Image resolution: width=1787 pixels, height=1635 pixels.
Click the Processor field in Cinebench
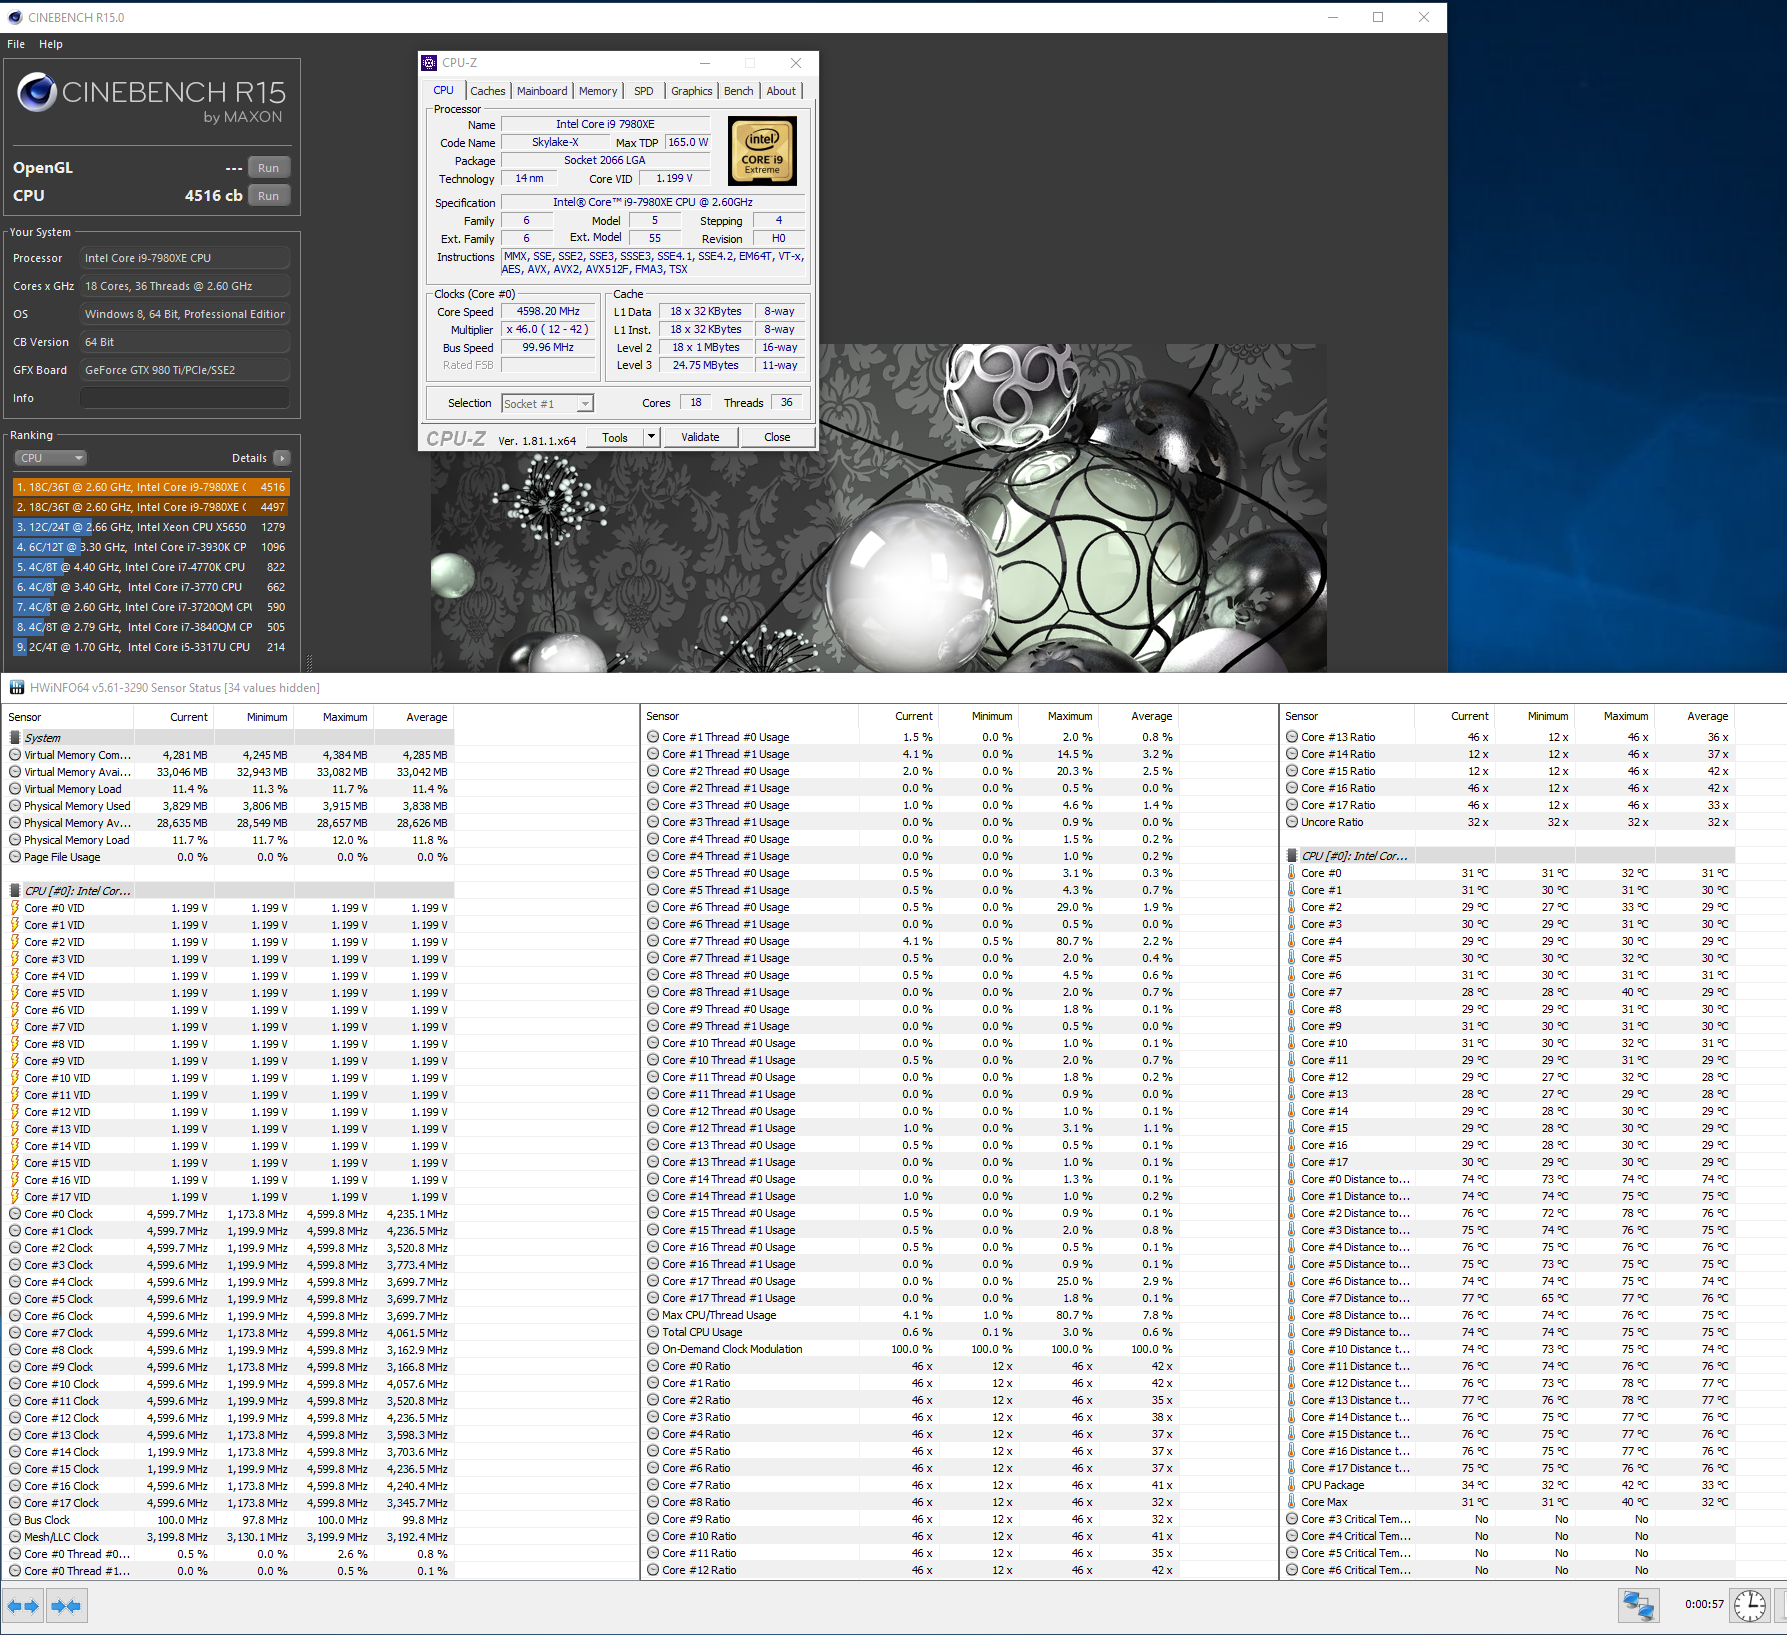pos(185,258)
